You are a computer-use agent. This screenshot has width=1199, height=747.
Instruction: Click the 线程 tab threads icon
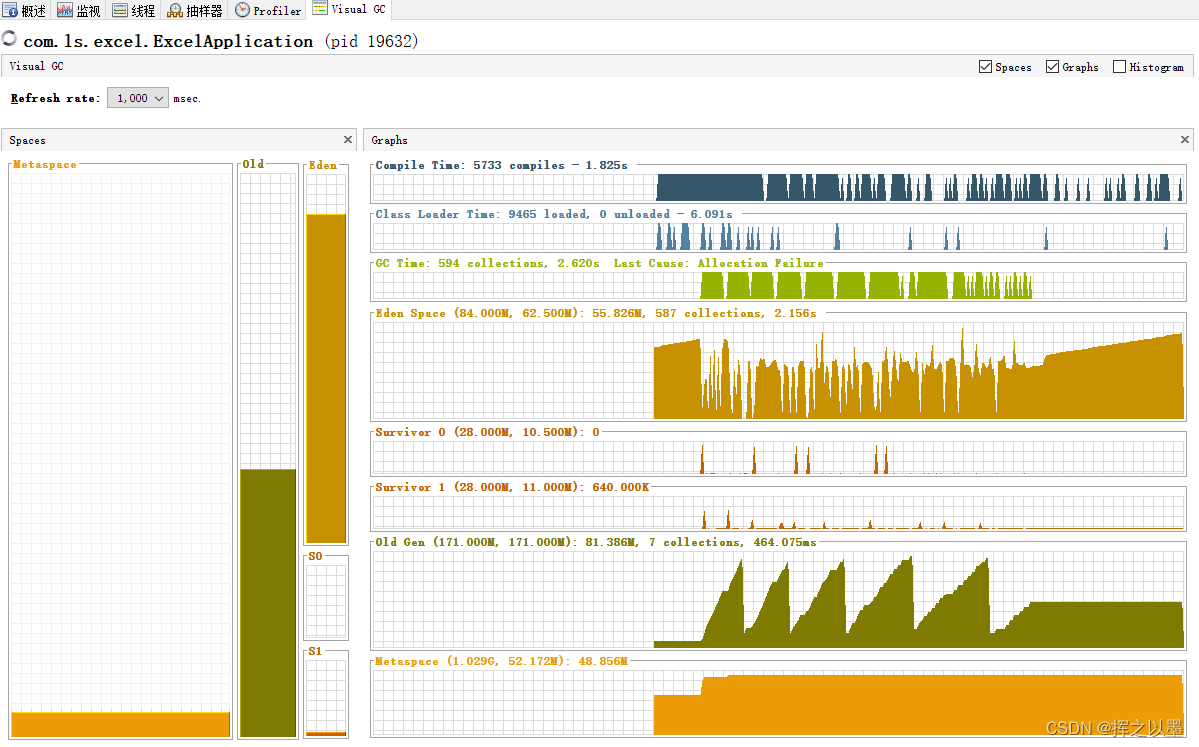tap(120, 10)
